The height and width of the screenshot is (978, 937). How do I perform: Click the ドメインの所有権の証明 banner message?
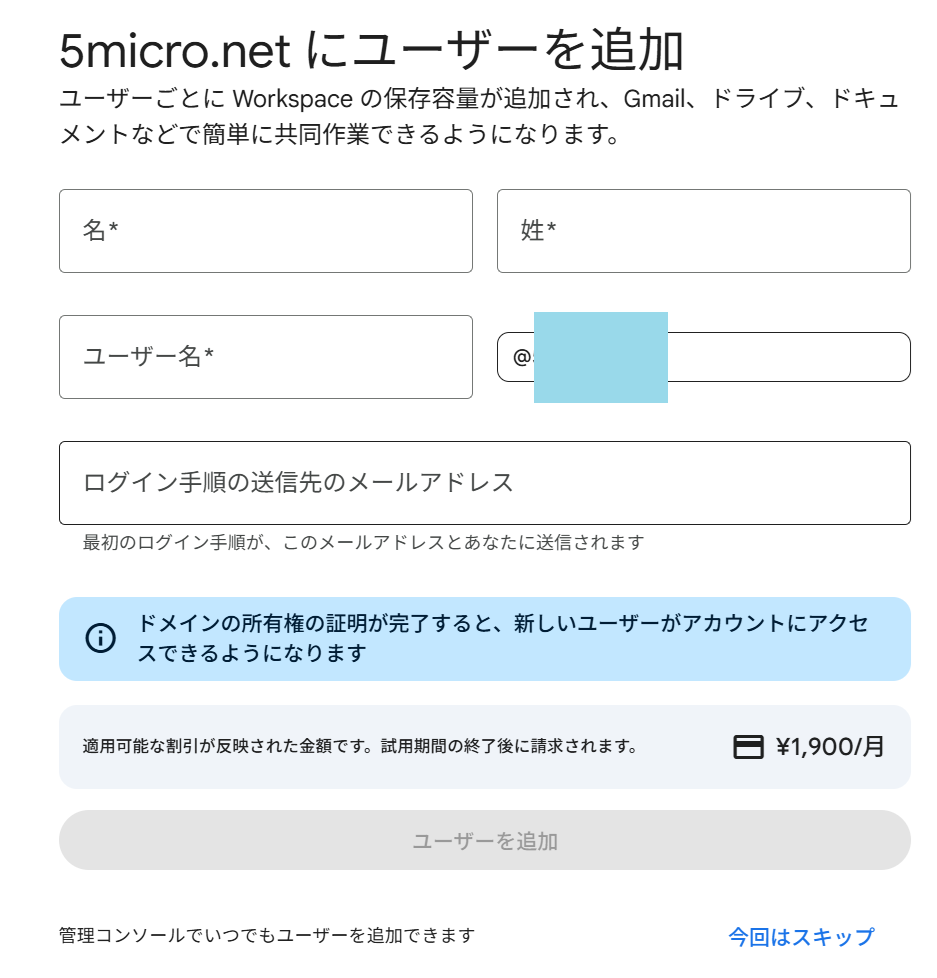[503, 638]
